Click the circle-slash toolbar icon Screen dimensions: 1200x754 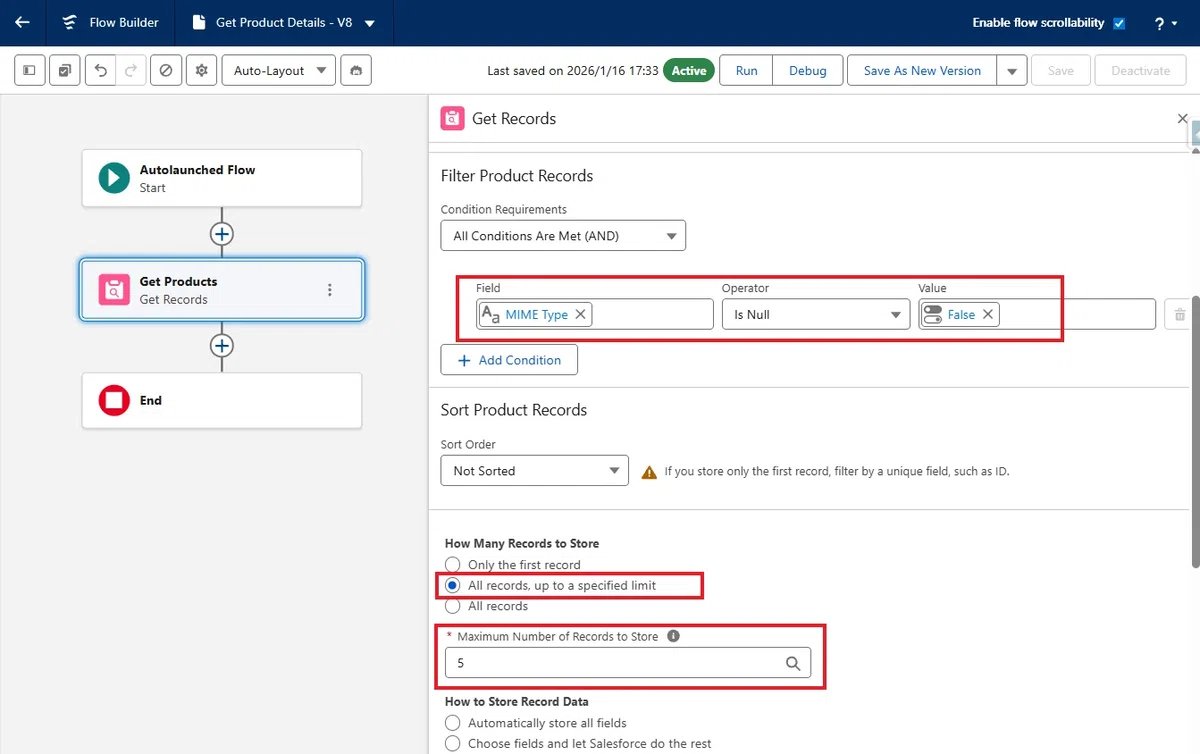(x=166, y=71)
